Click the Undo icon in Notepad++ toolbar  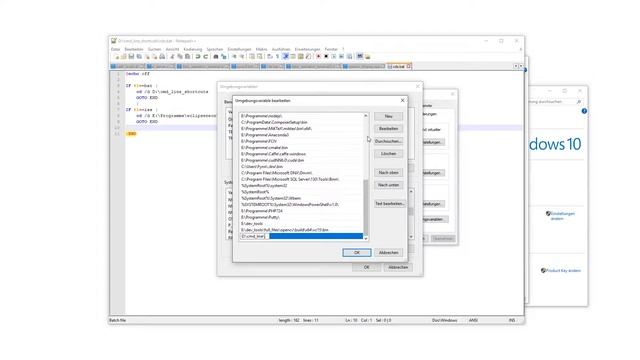tap(198, 56)
